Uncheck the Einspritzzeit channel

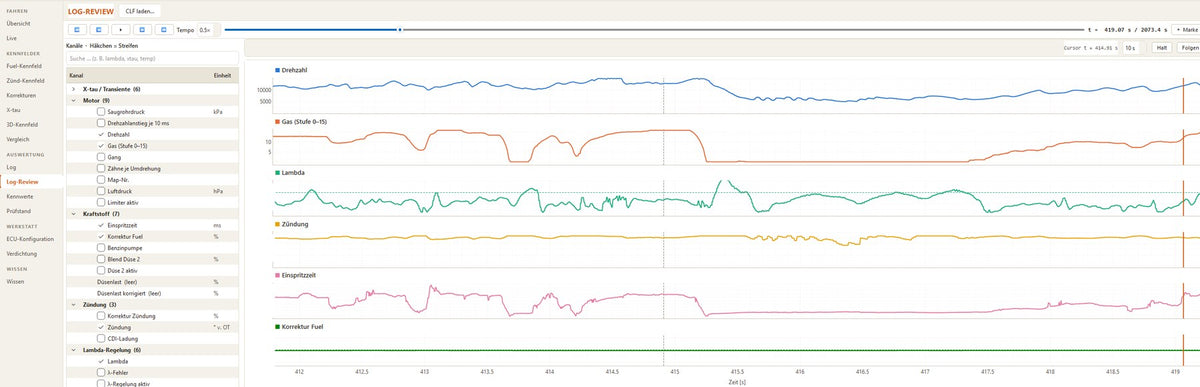coord(101,225)
